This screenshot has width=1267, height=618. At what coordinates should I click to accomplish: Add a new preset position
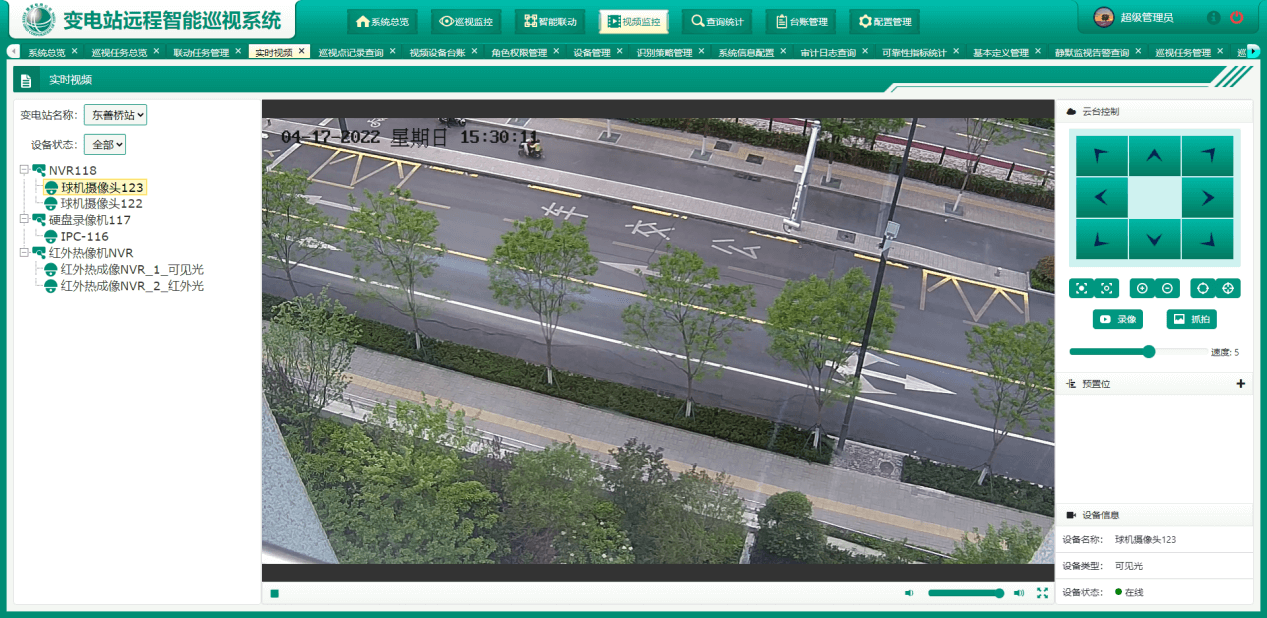1241,384
